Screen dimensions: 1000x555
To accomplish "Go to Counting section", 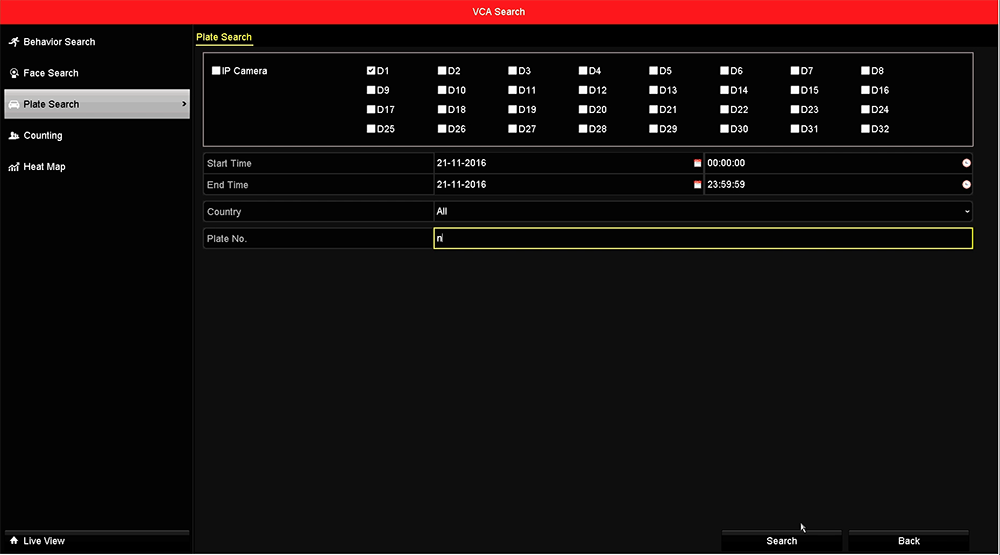I will (x=97, y=136).
